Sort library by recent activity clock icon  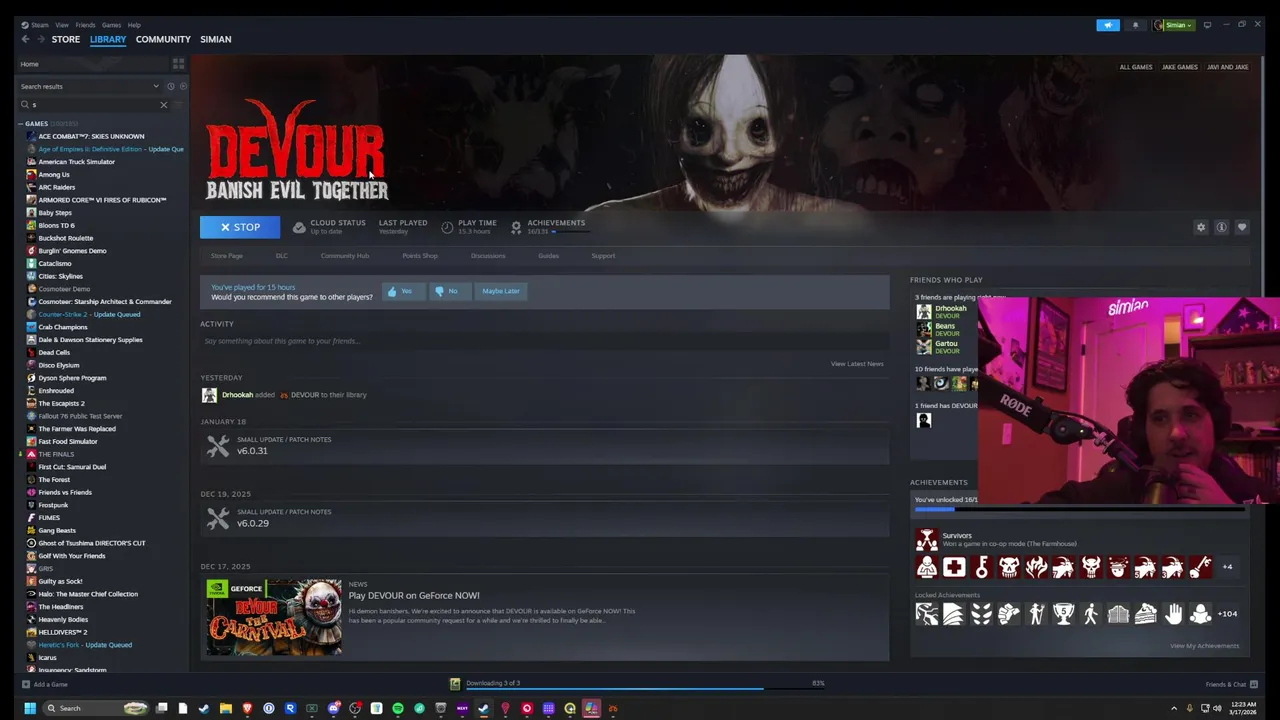point(171,86)
